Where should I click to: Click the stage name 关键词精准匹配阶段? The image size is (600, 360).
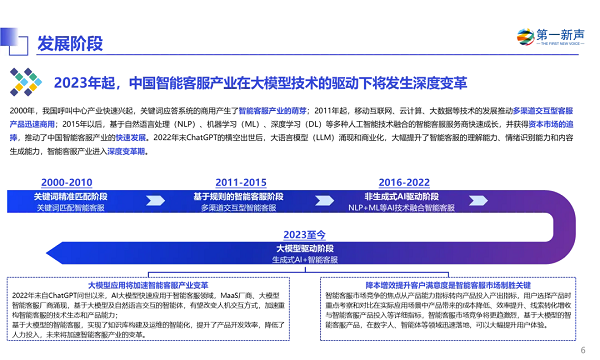[x=70, y=197]
